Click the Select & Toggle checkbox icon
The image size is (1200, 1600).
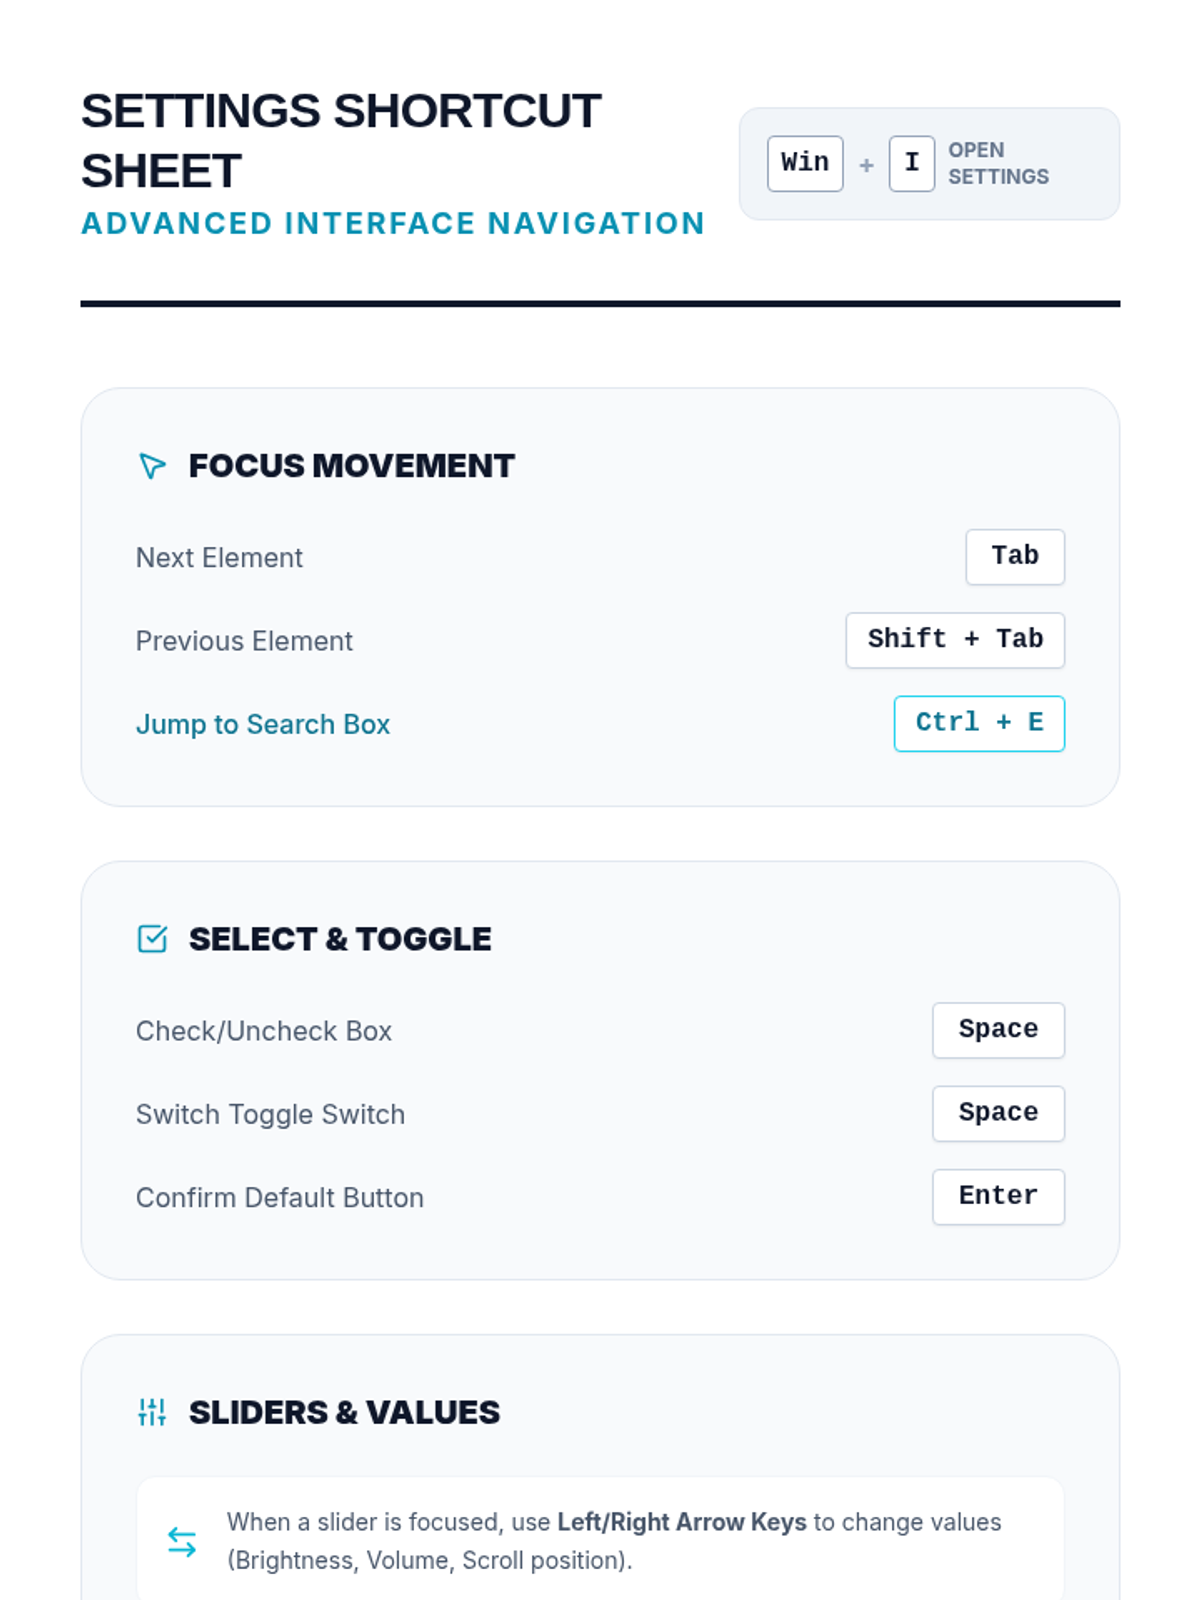coord(152,939)
